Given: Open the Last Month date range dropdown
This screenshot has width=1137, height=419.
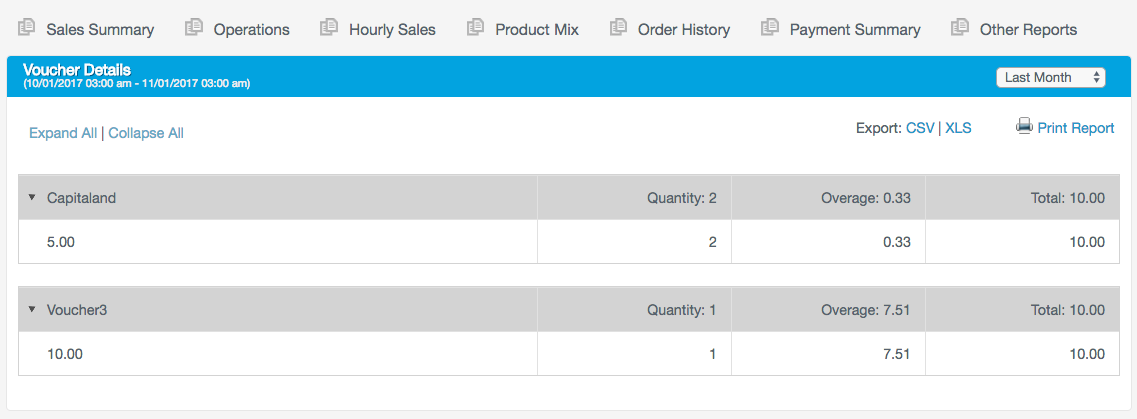Looking at the screenshot, I should coord(1051,78).
